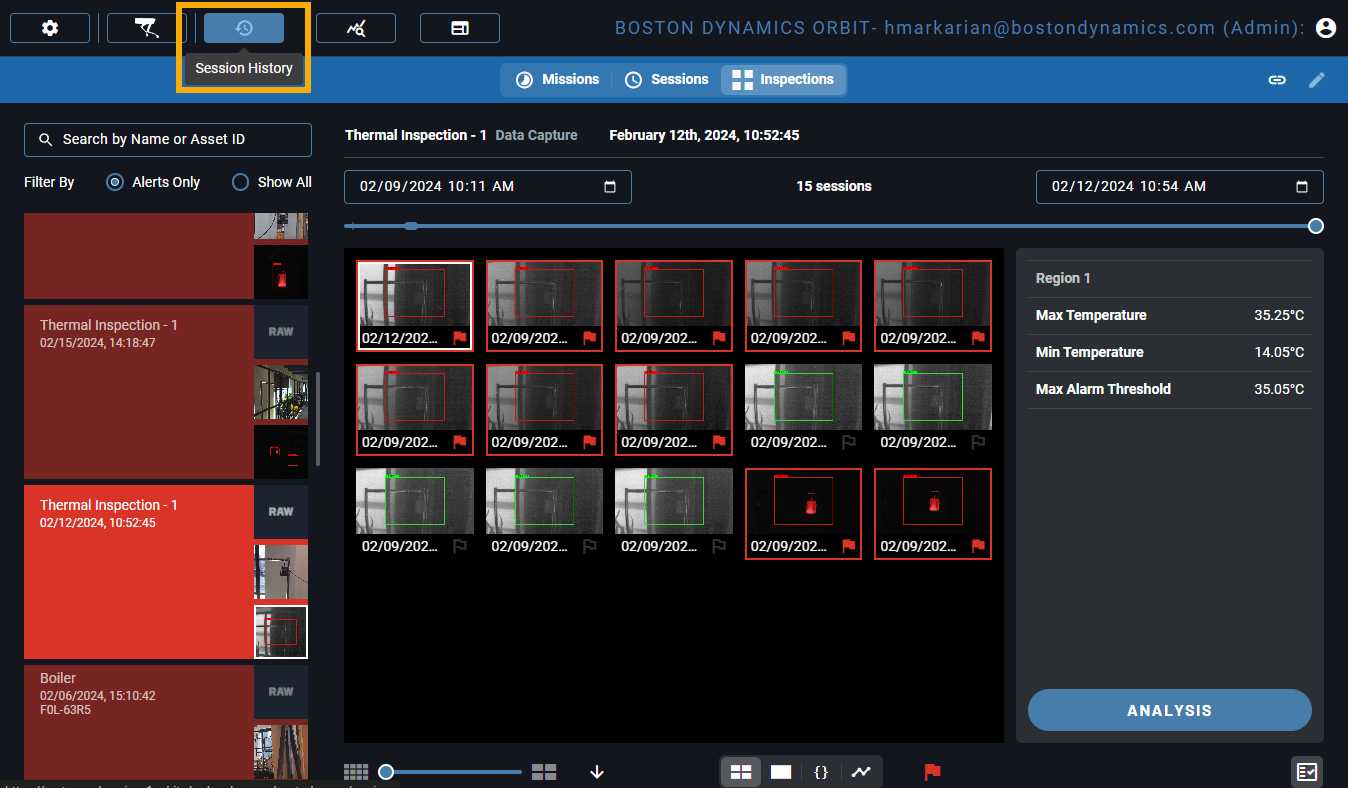Open the start date calendar picker
Screen dimensions: 1348x788
tap(610, 187)
